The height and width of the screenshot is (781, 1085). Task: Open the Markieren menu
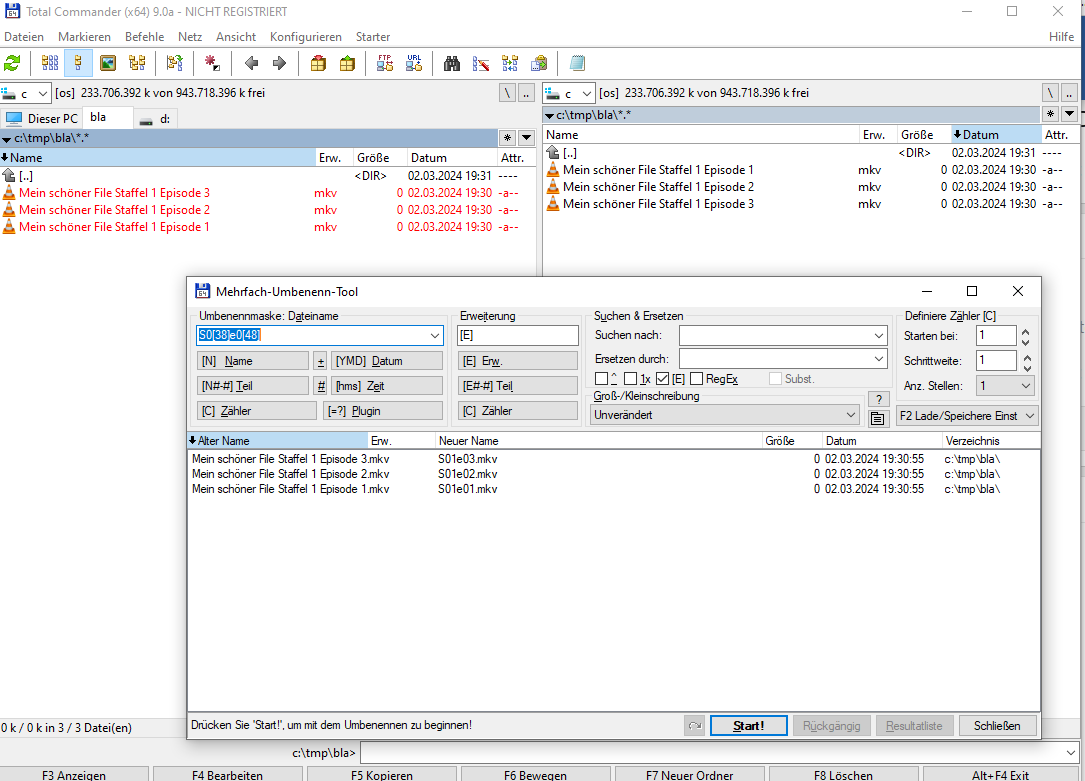click(x=84, y=37)
